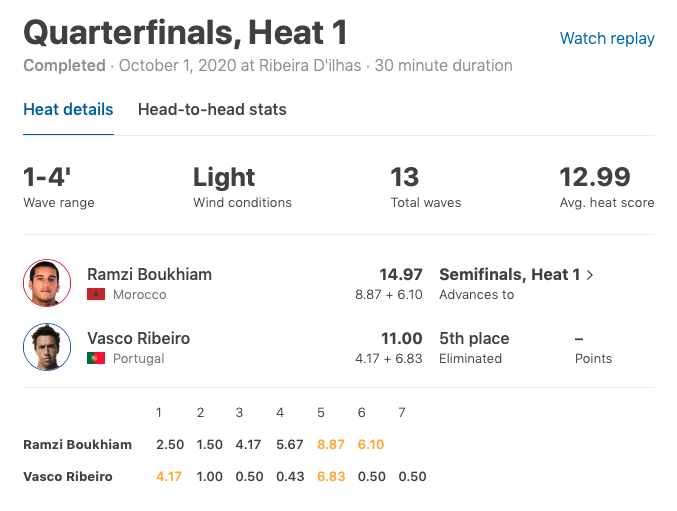Click Ramzi Boukhiam's highlighted 6.10 wave score
The height and width of the screenshot is (511, 677).
[x=370, y=444]
